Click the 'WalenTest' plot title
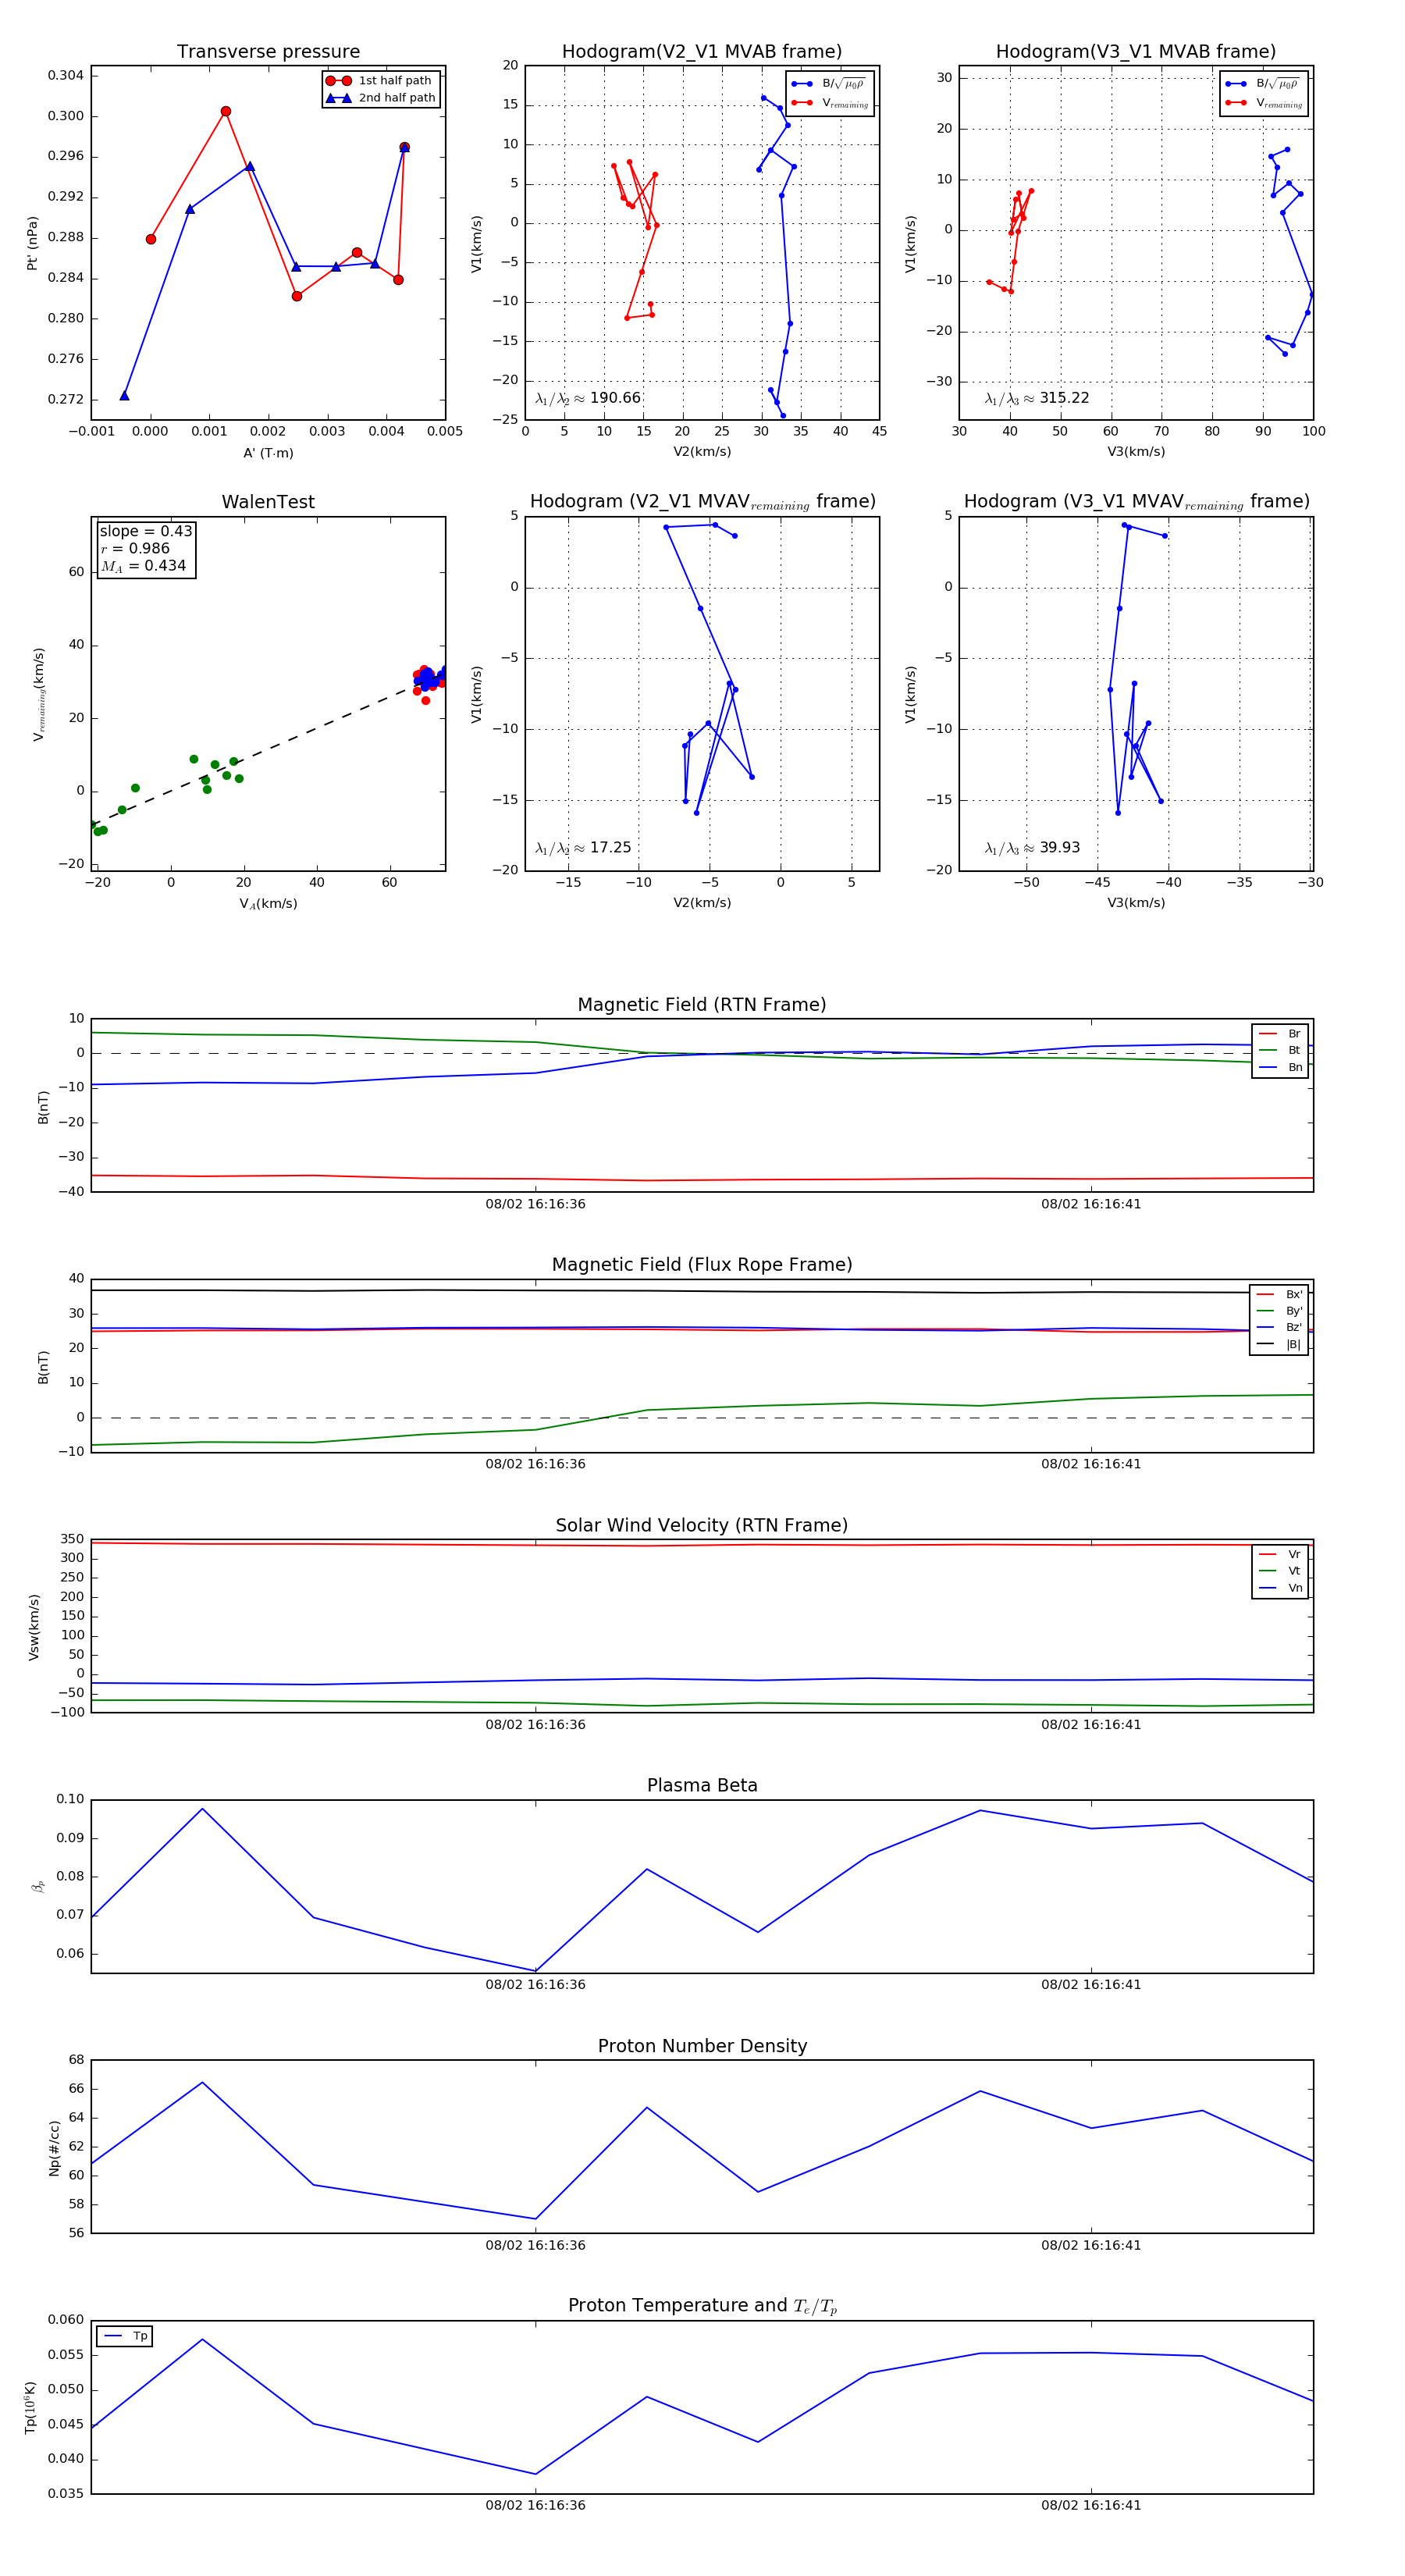The width and height of the screenshot is (1405, 2576). (268, 502)
